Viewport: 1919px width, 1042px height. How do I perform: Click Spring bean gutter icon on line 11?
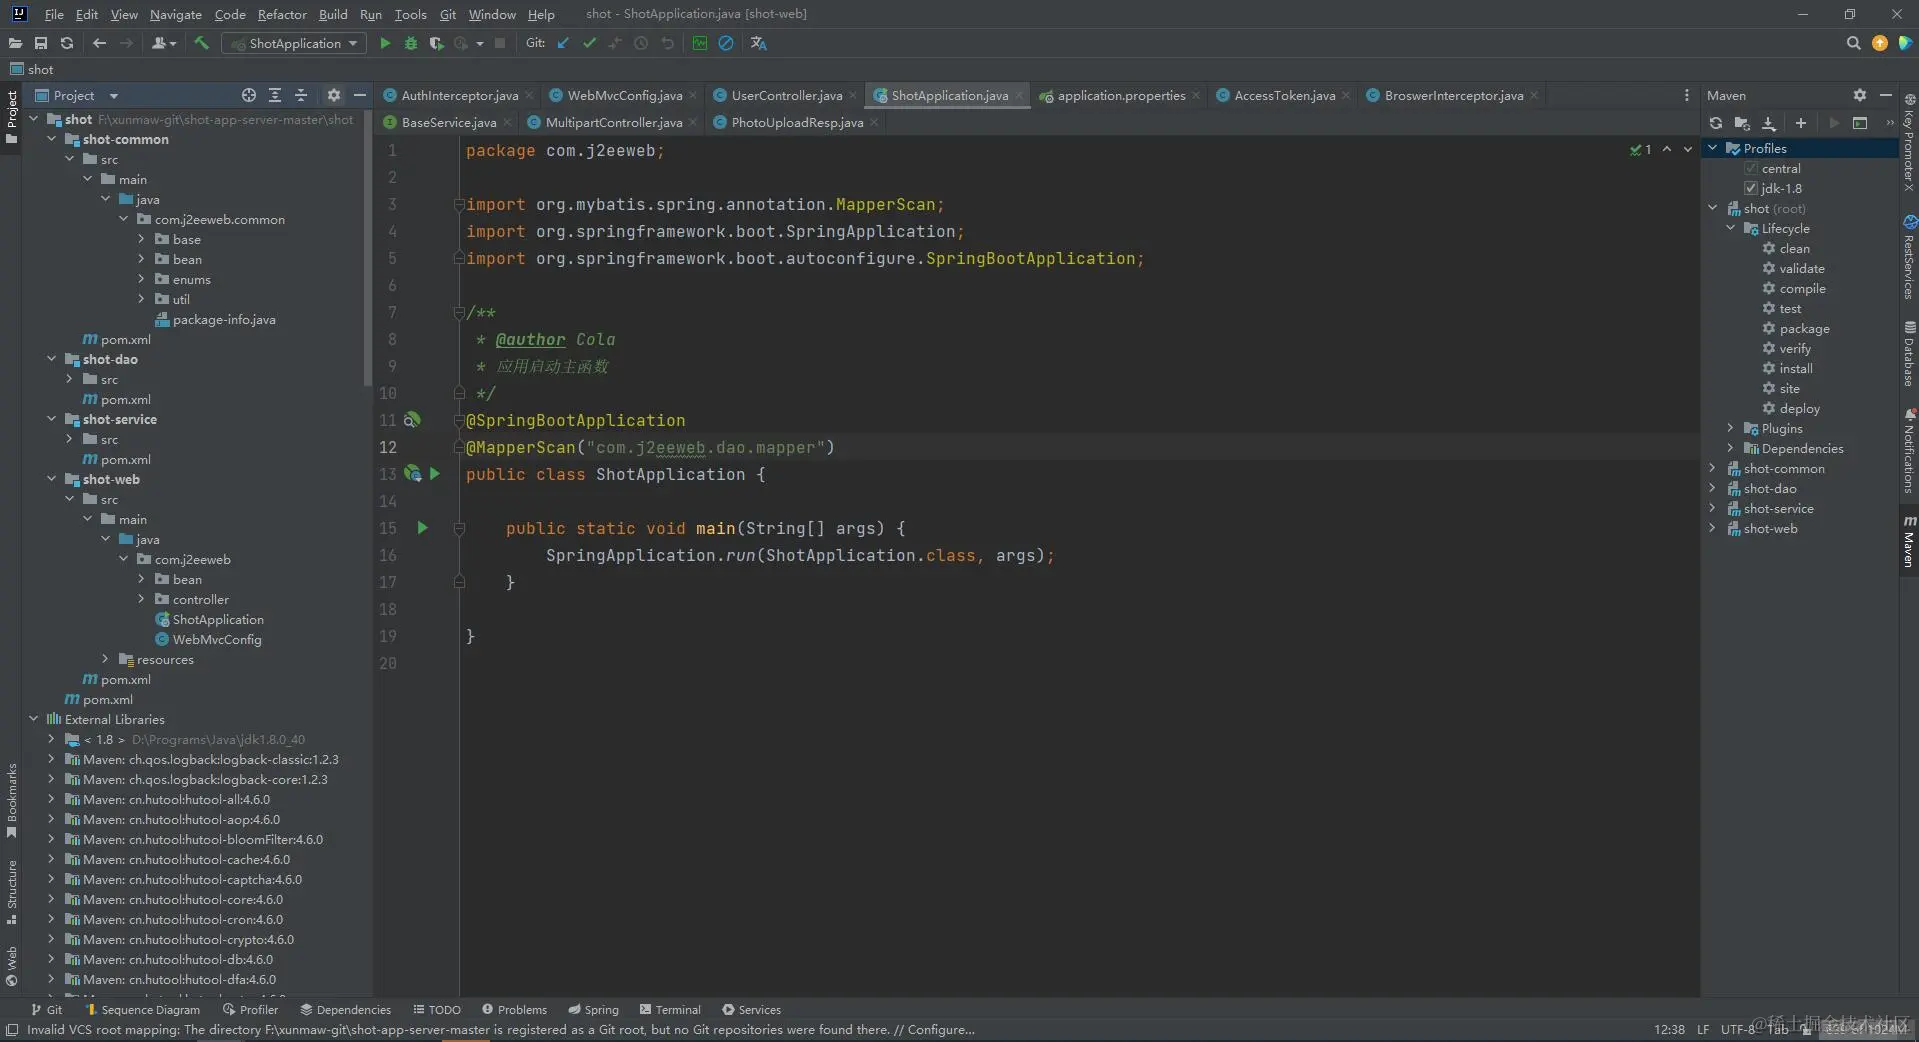click(412, 420)
